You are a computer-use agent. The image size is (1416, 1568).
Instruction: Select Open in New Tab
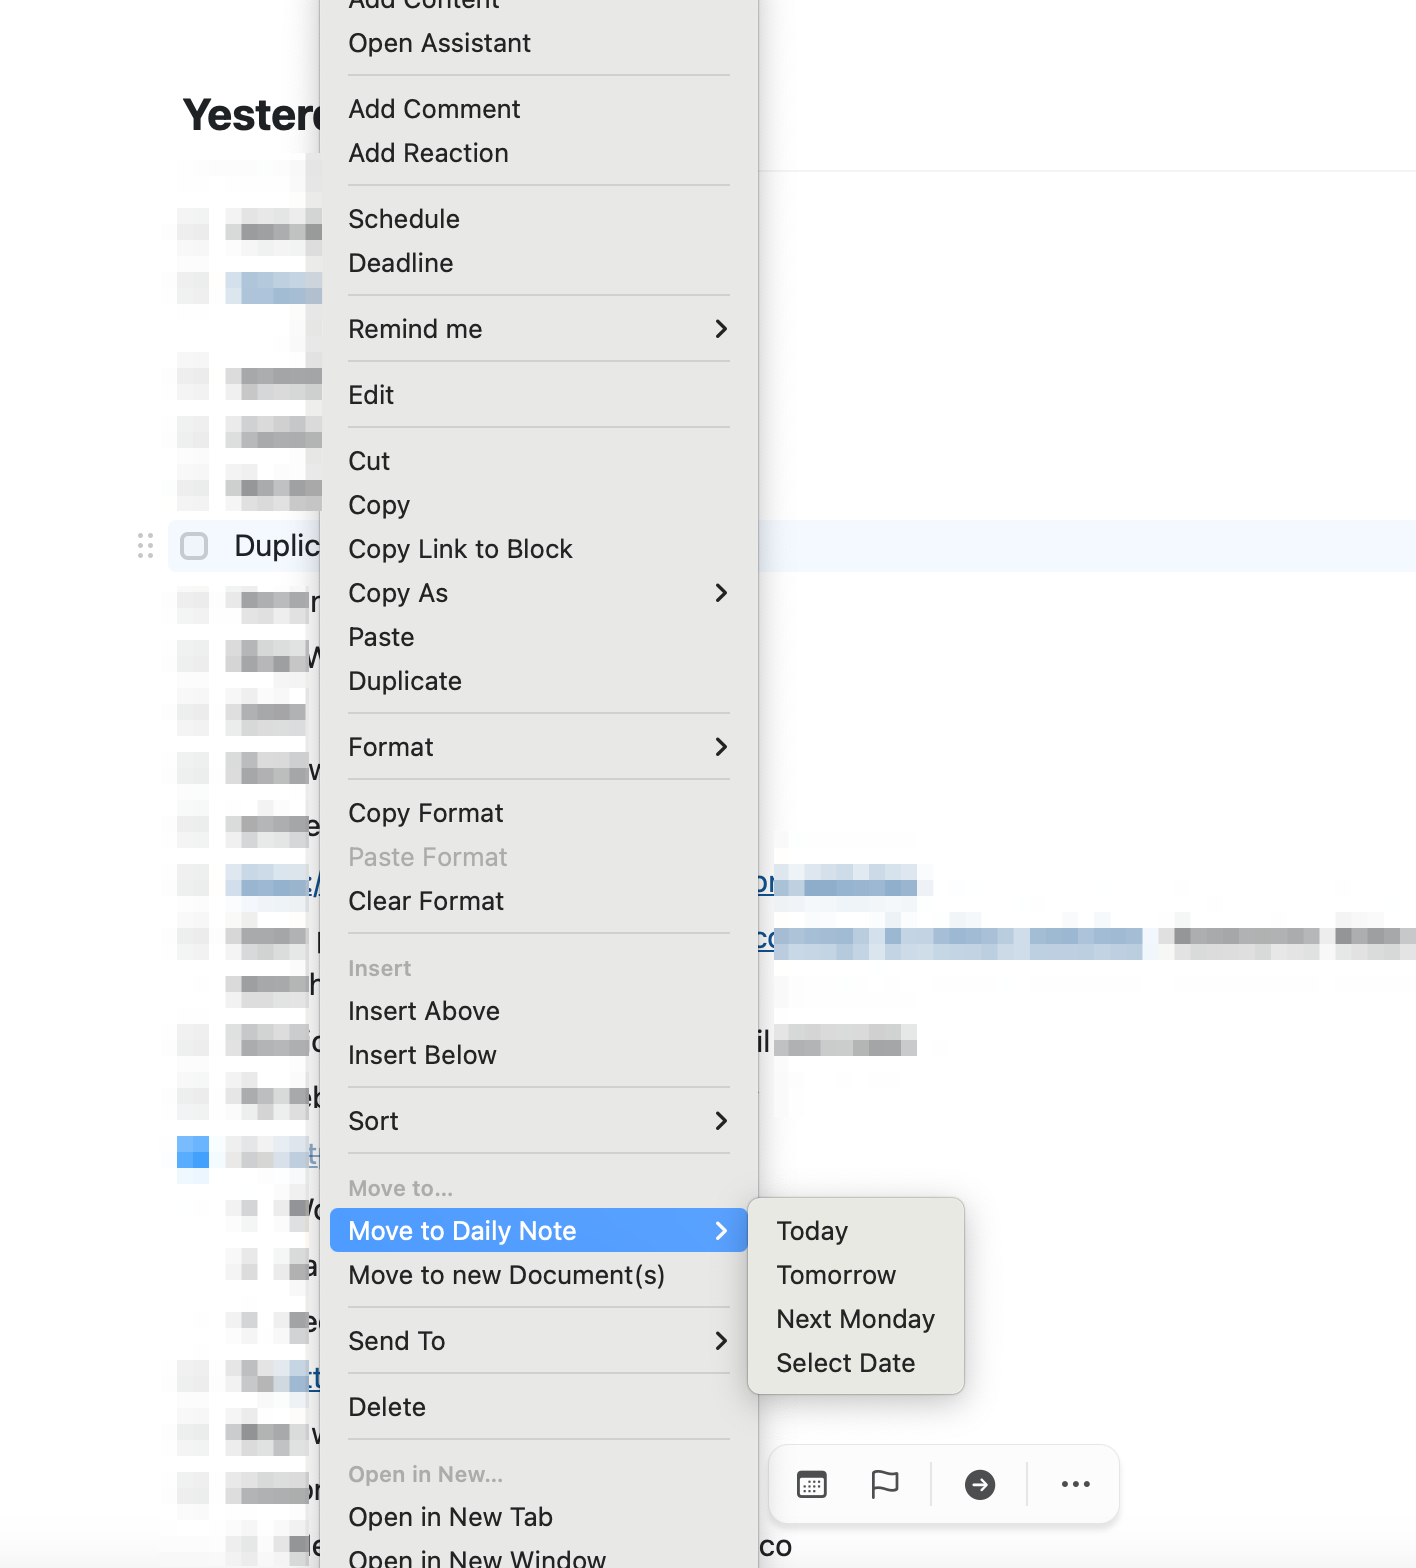click(450, 1517)
